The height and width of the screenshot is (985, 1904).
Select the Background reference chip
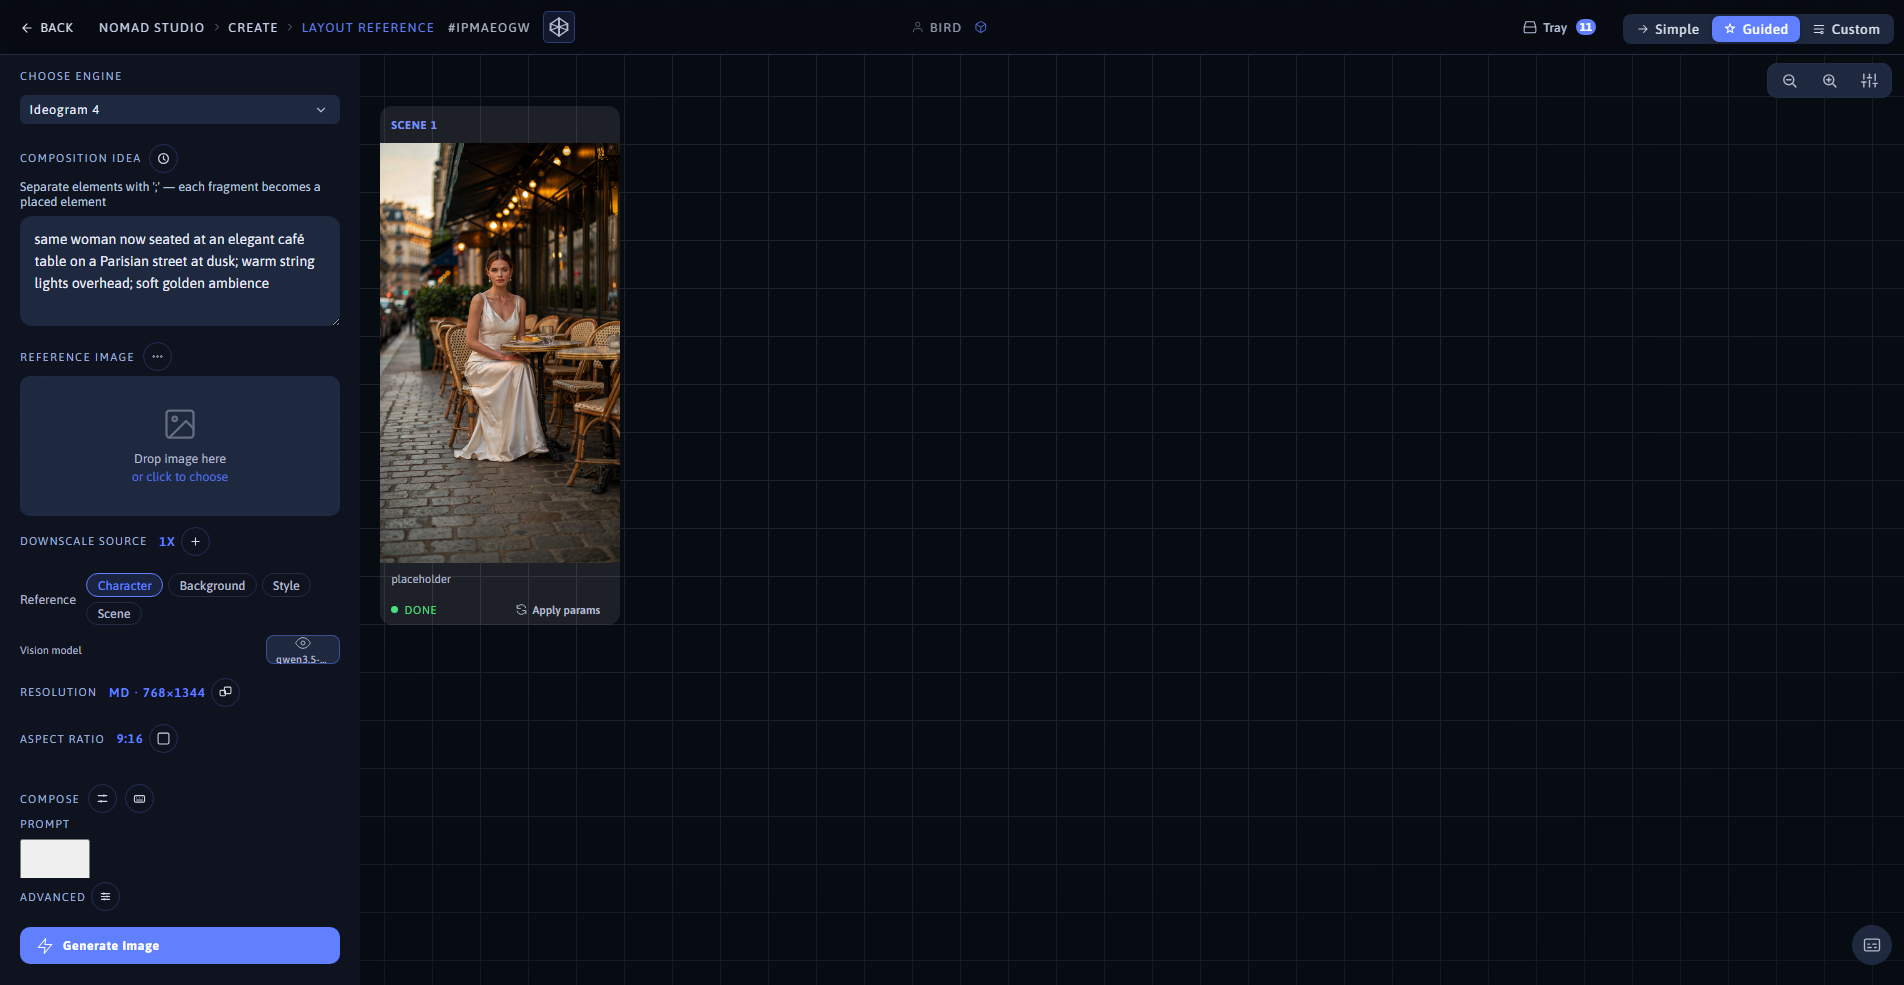pyautogui.click(x=212, y=586)
